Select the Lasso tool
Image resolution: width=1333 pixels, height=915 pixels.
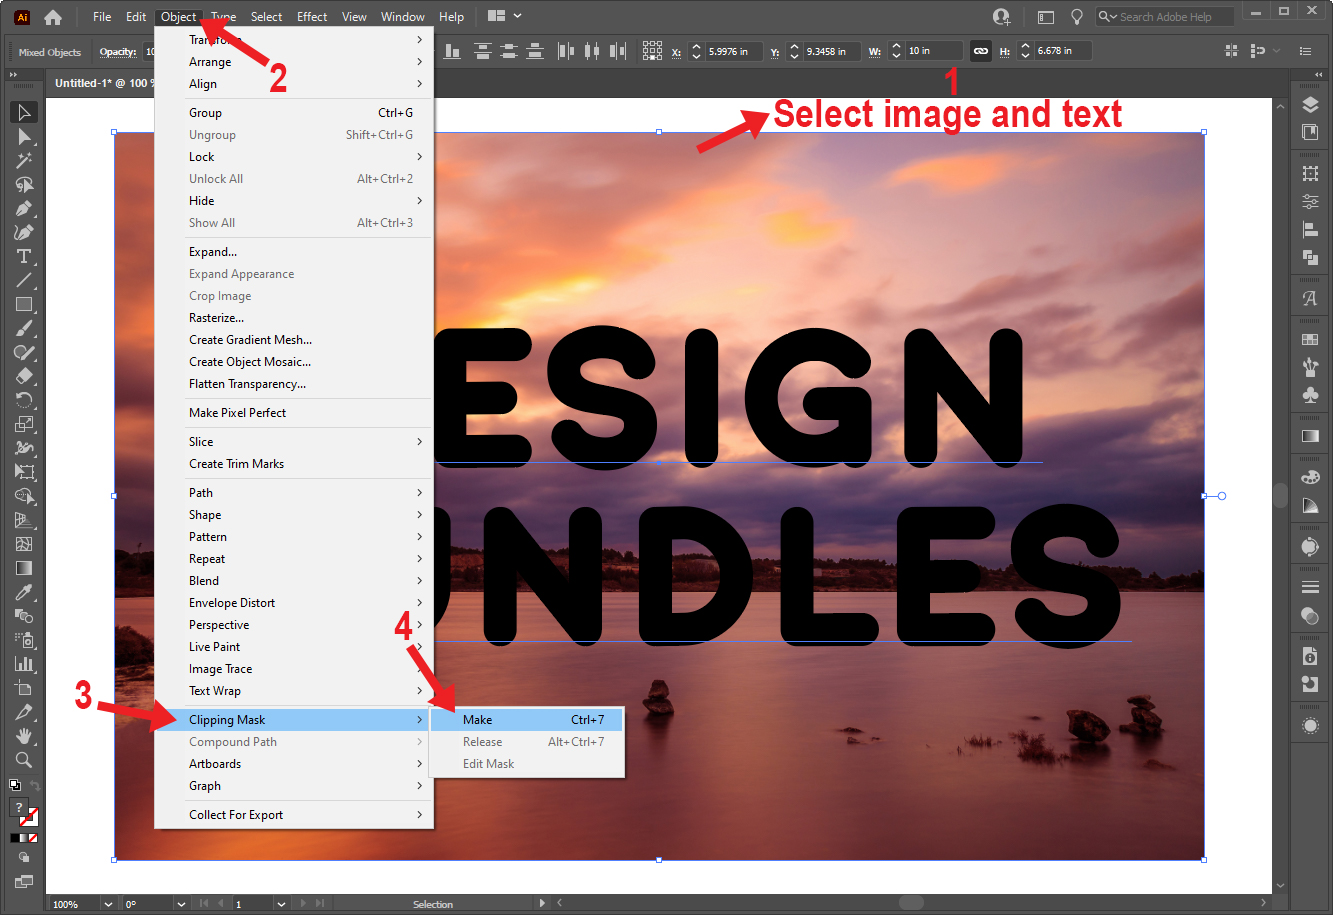[24, 184]
